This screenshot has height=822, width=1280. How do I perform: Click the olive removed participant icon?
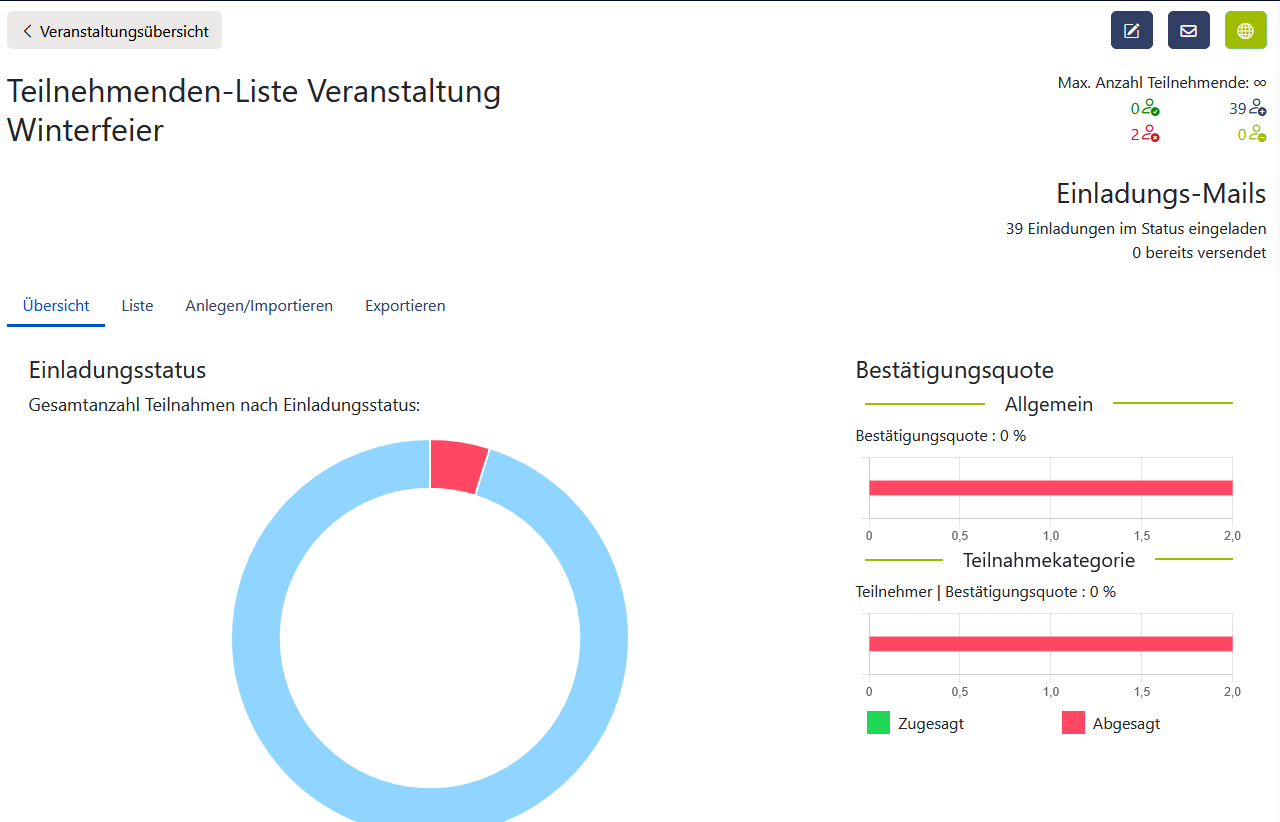[1256, 134]
